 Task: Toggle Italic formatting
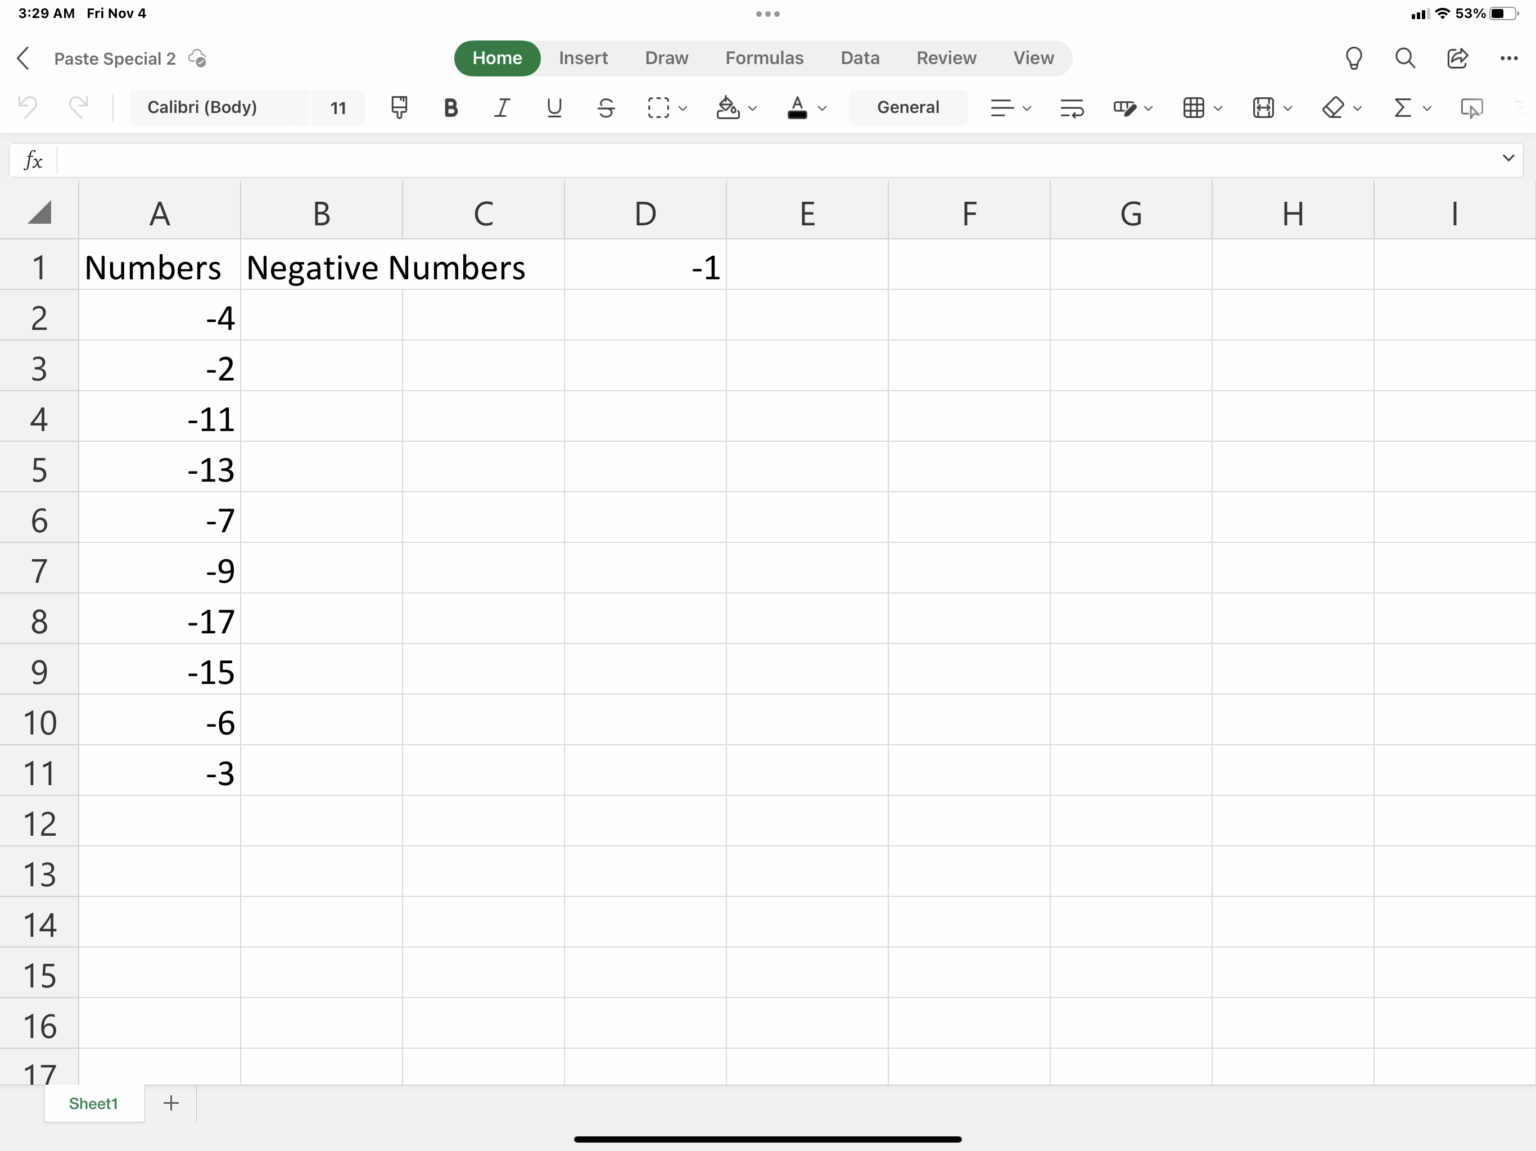pos(502,107)
